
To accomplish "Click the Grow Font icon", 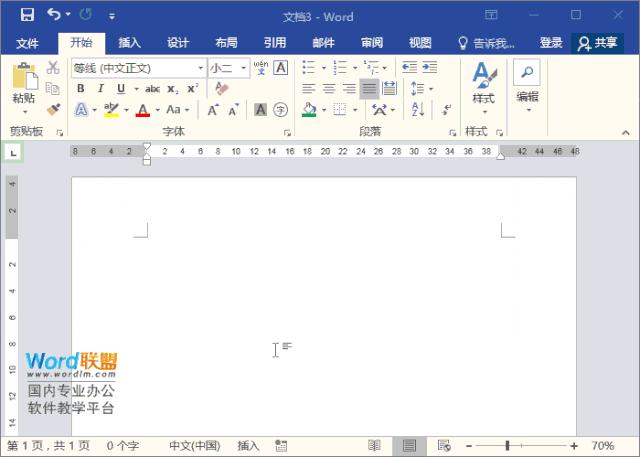I will [x=213, y=110].
